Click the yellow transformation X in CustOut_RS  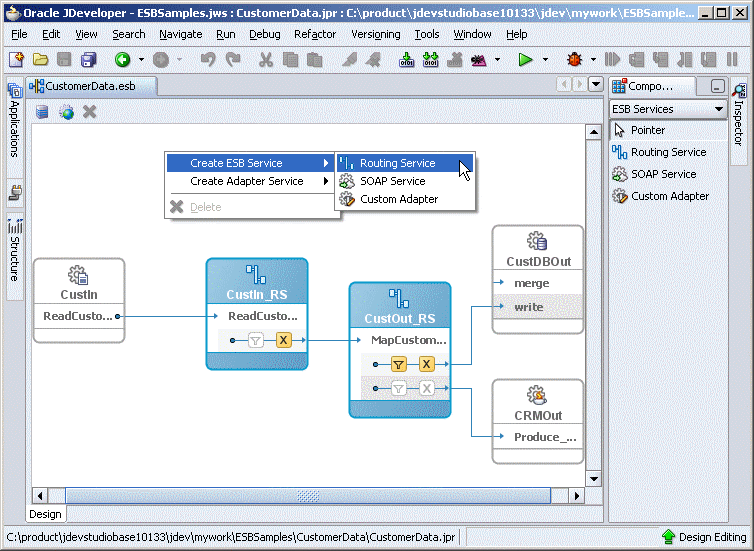click(x=426, y=364)
